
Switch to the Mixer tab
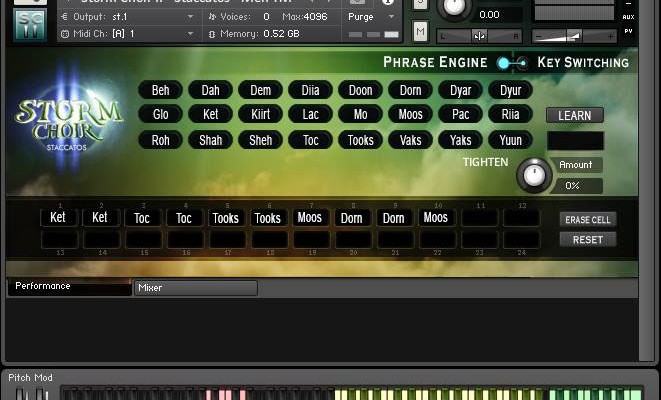click(x=195, y=288)
